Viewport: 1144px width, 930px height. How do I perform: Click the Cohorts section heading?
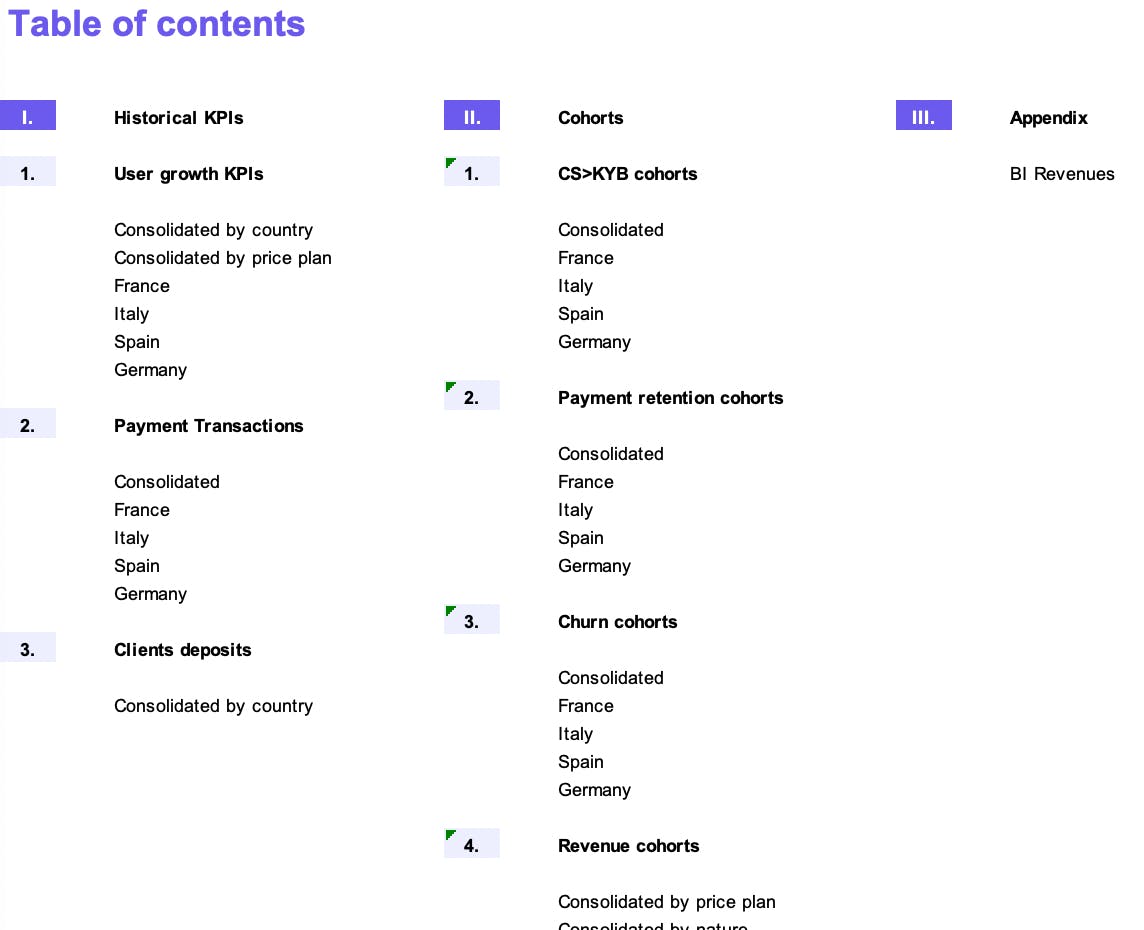point(590,118)
